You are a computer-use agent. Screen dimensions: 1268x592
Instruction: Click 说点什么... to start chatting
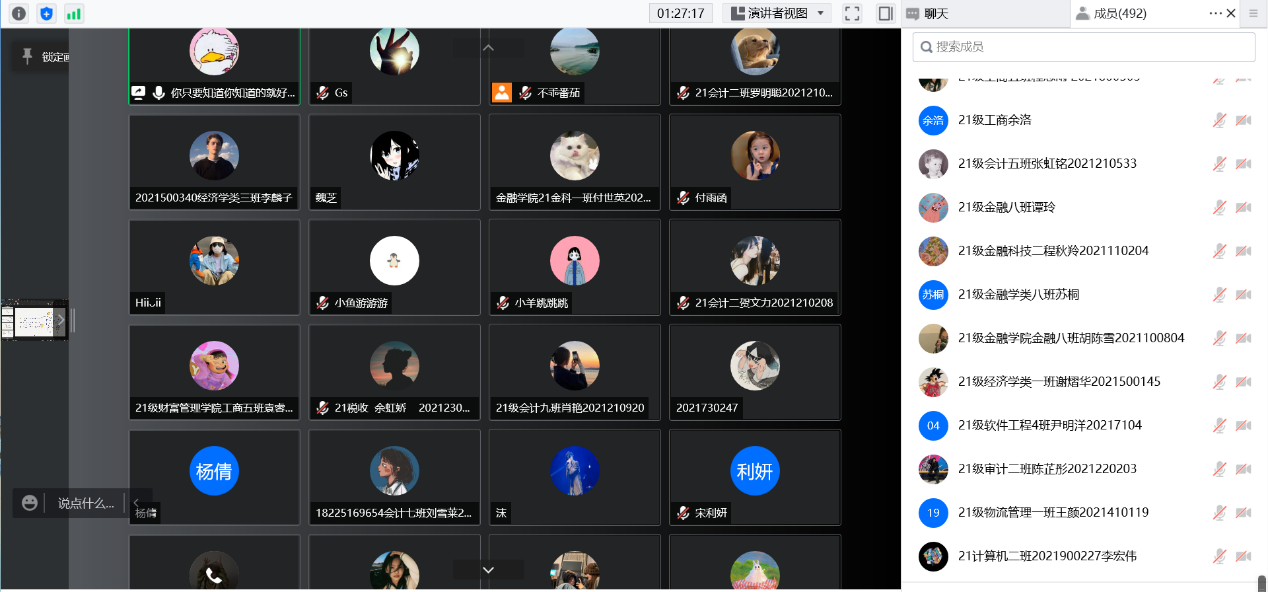click(x=86, y=503)
